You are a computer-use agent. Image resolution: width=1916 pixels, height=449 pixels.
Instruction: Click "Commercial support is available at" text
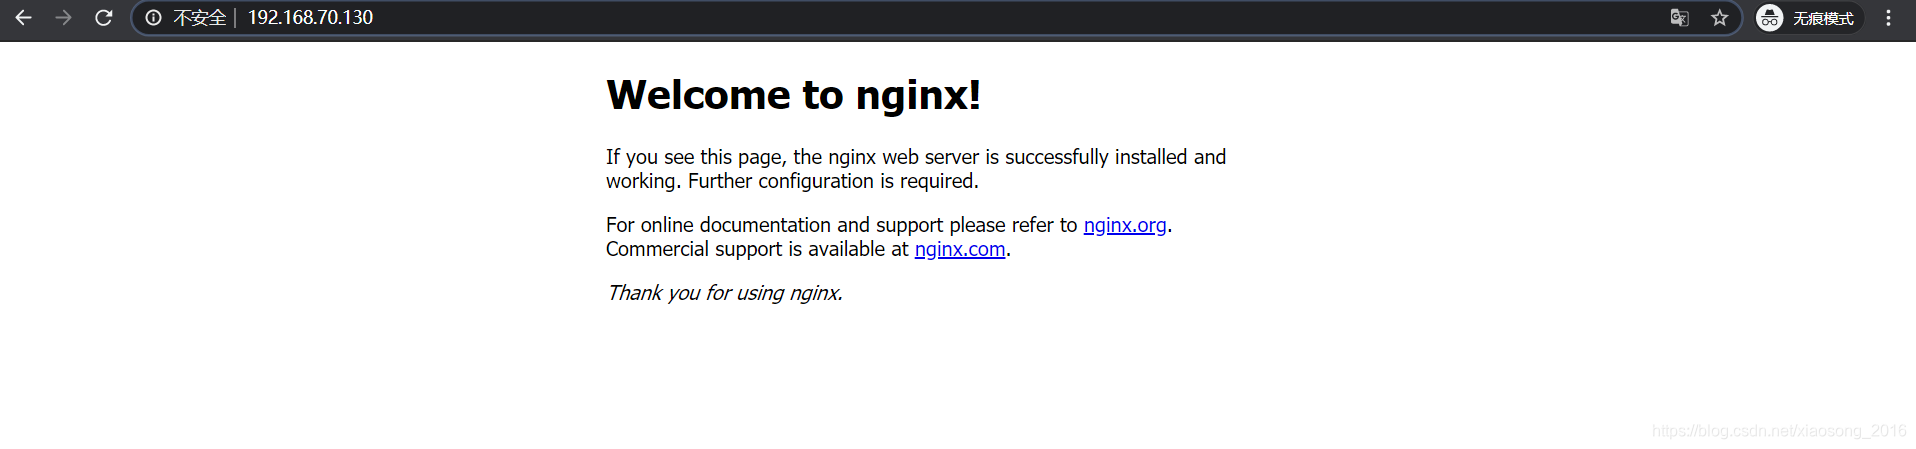(757, 249)
